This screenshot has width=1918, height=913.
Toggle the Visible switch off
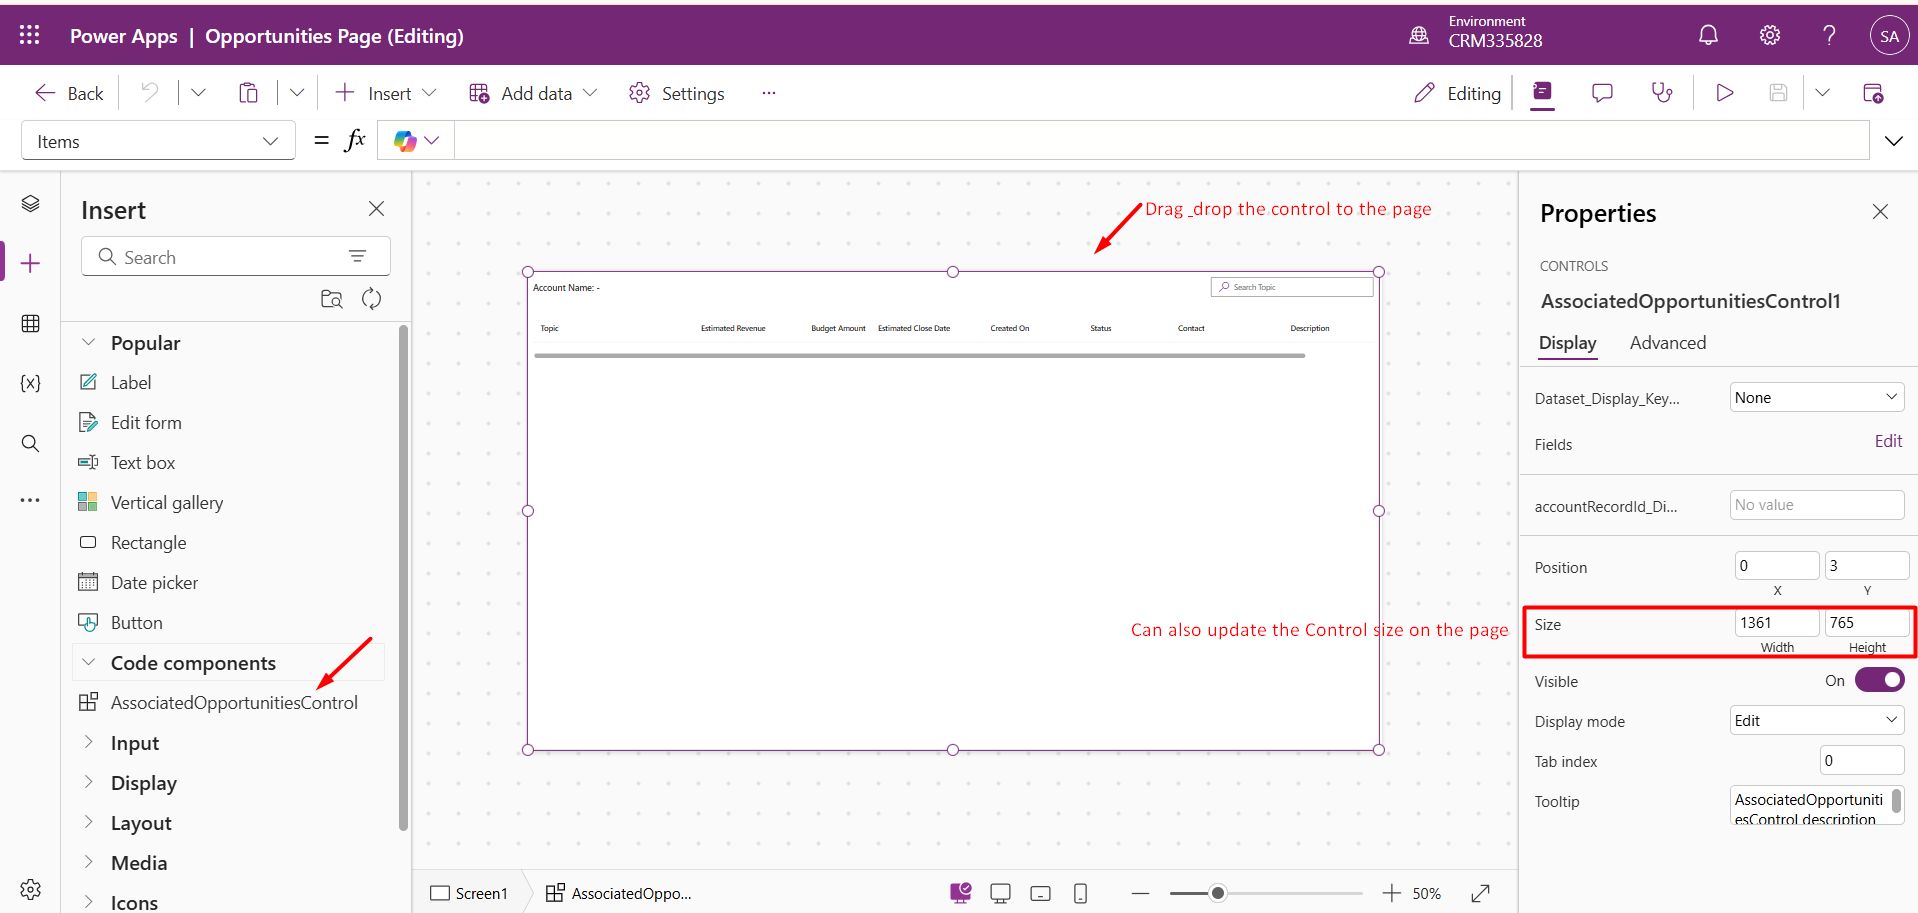tap(1879, 681)
